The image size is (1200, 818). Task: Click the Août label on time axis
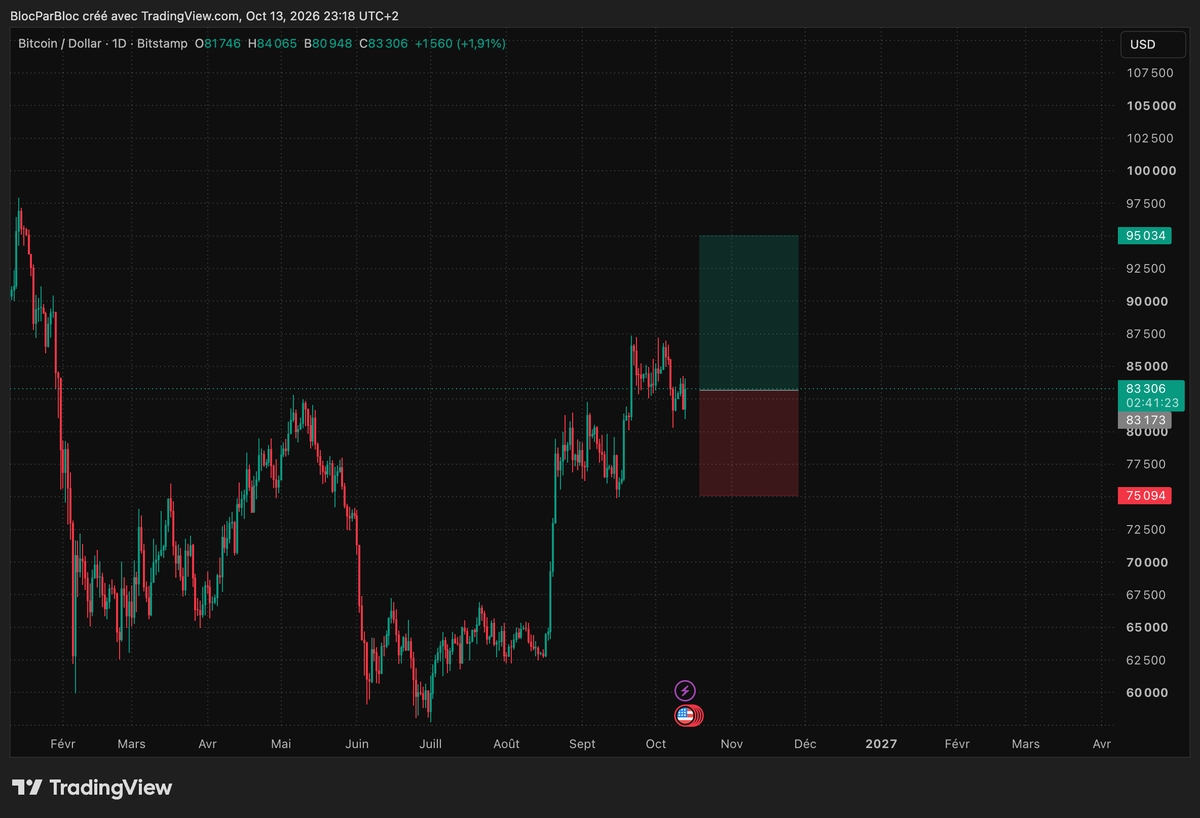pyautogui.click(x=507, y=744)
